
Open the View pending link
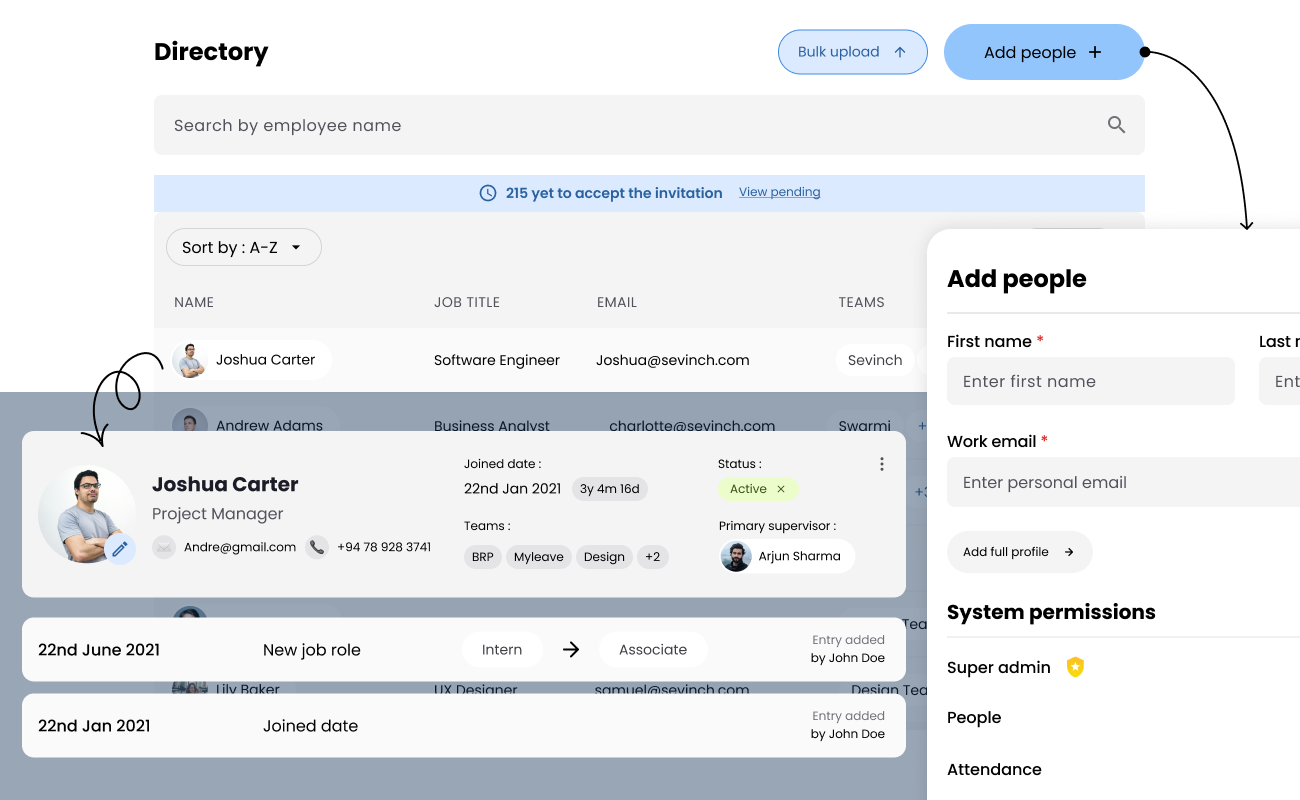pos(779,192)
